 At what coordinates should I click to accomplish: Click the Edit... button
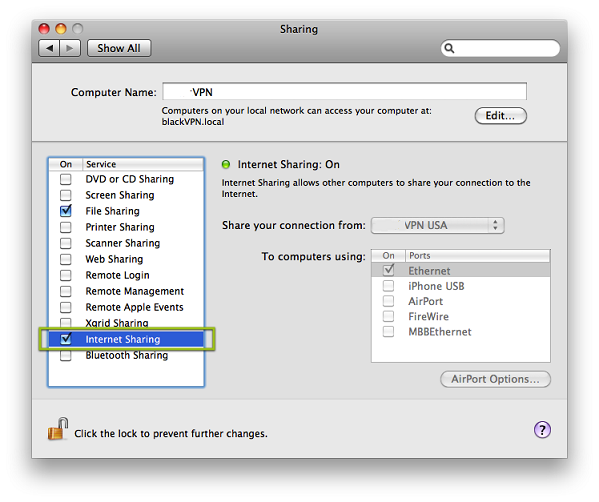click(x=500, y=115)
